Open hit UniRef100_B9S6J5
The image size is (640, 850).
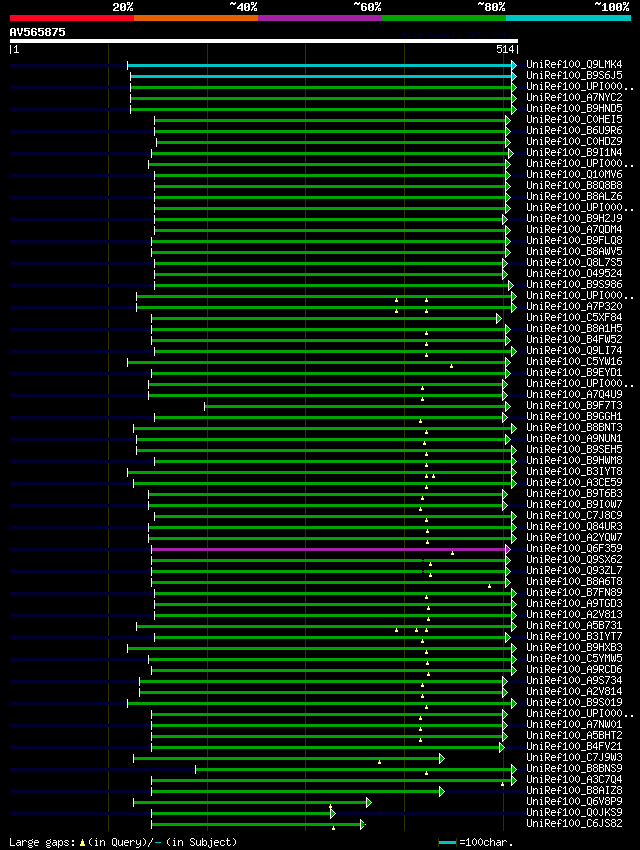click(x=574, y=75)
